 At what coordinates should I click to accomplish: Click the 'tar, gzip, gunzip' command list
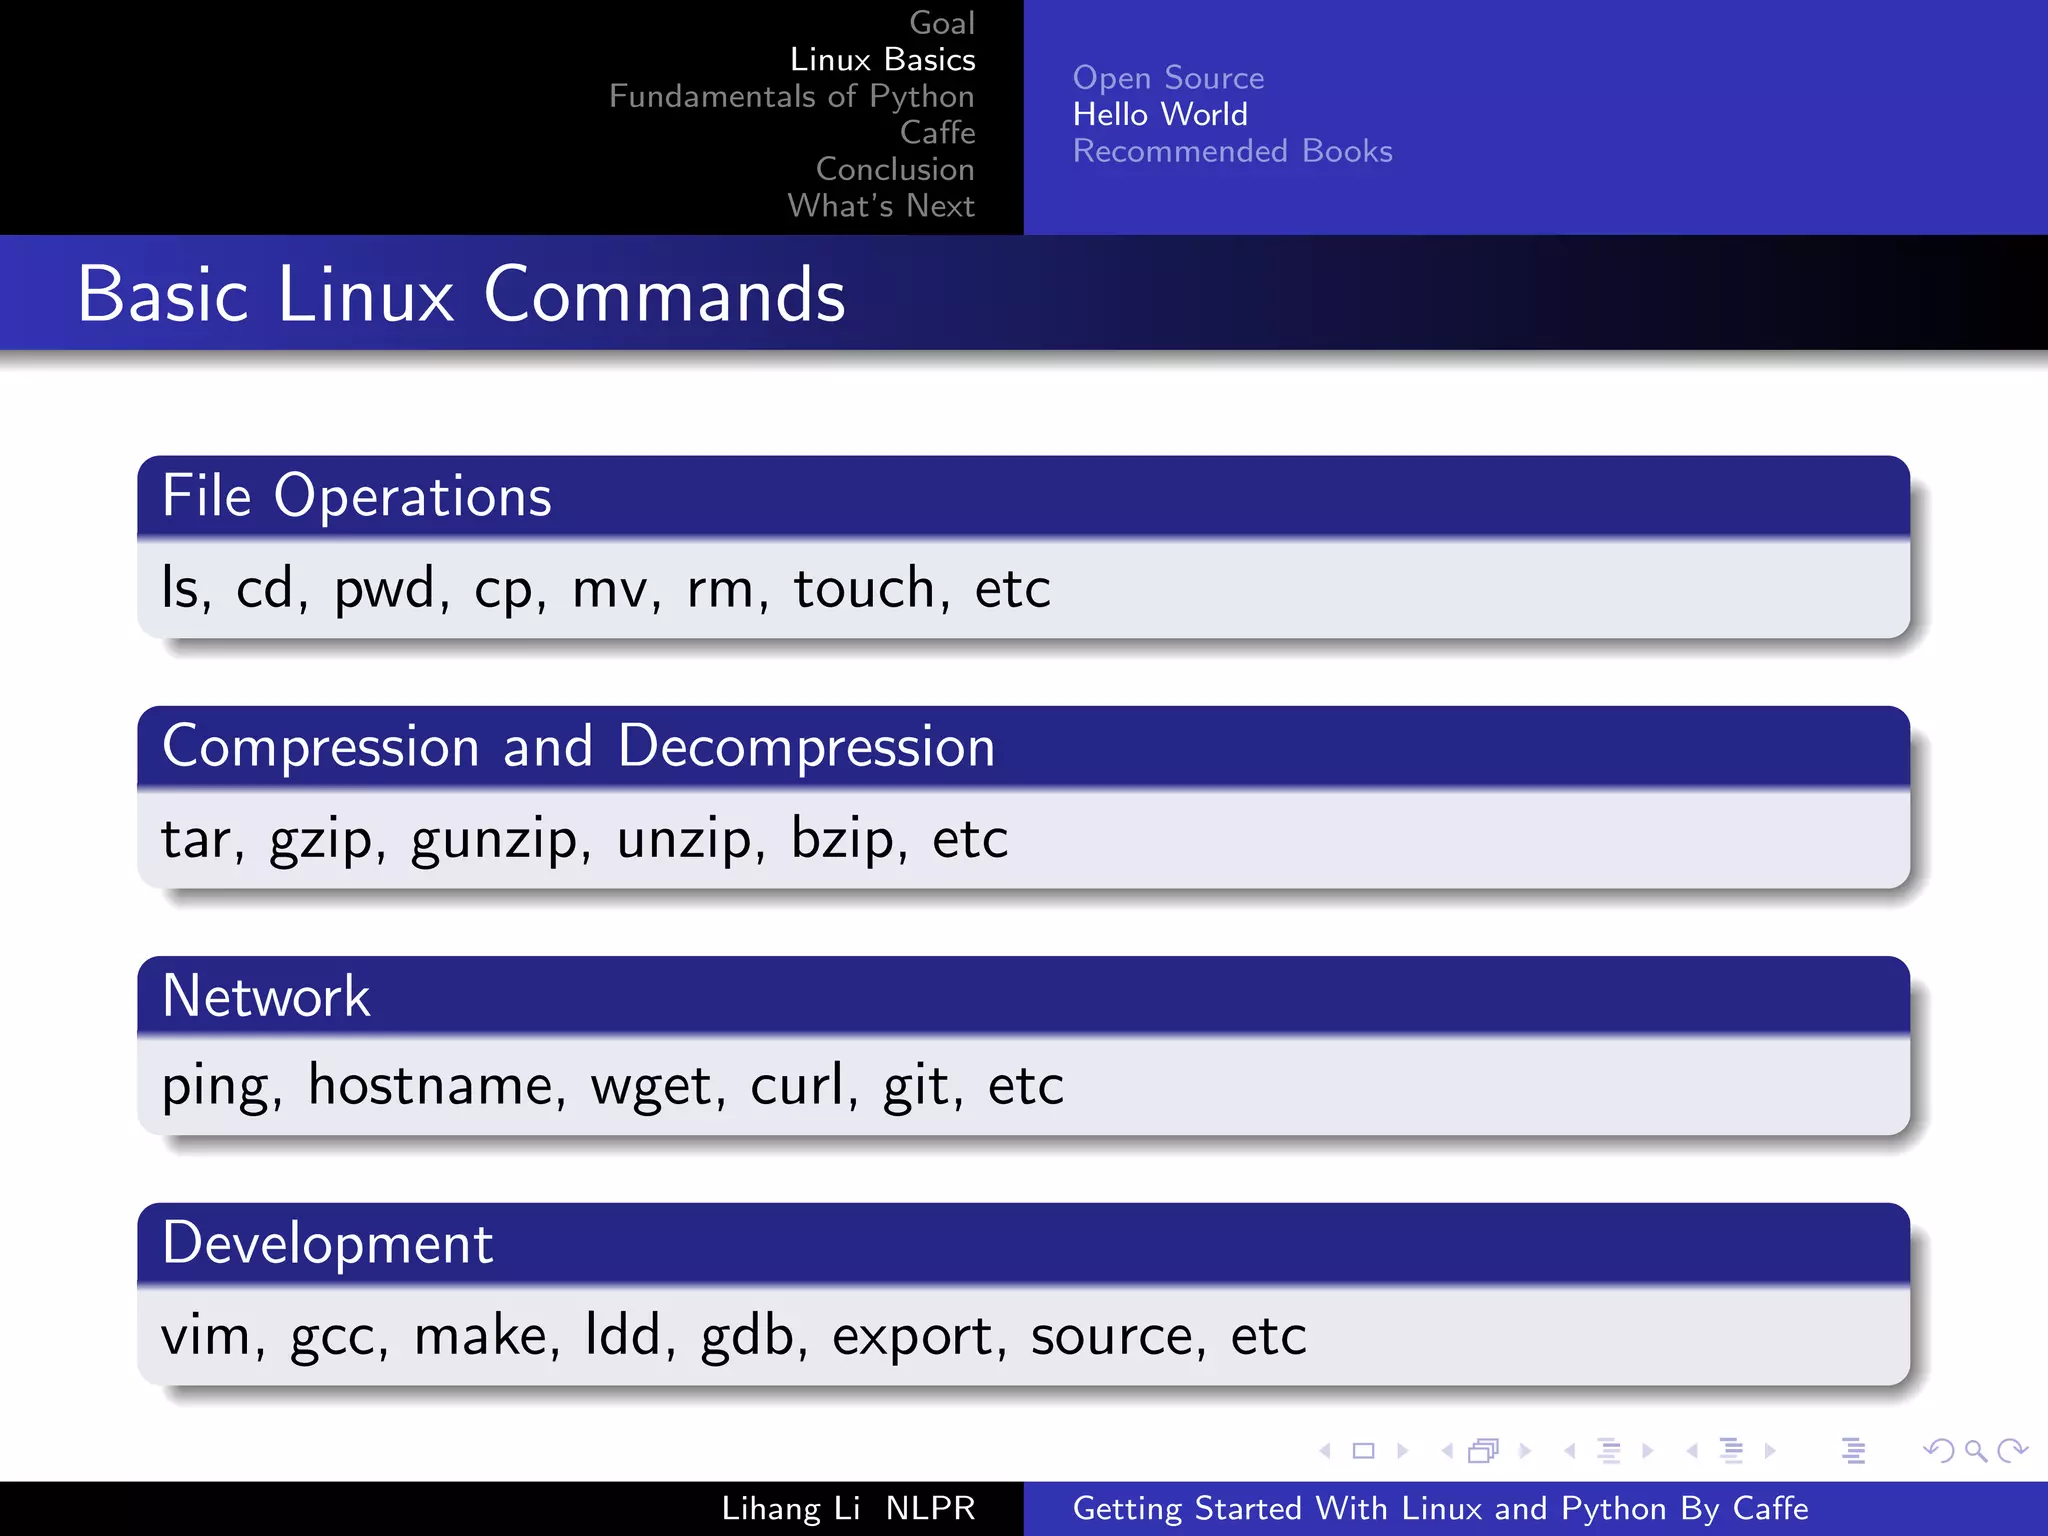585,838
